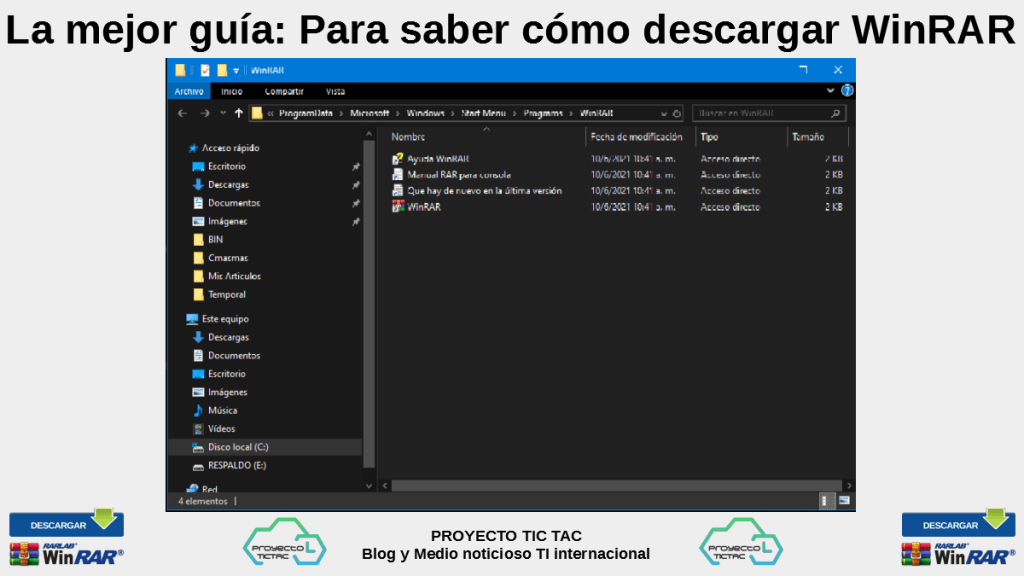Click the Manual RAR para consola file icon

click(x=398, y=175)
